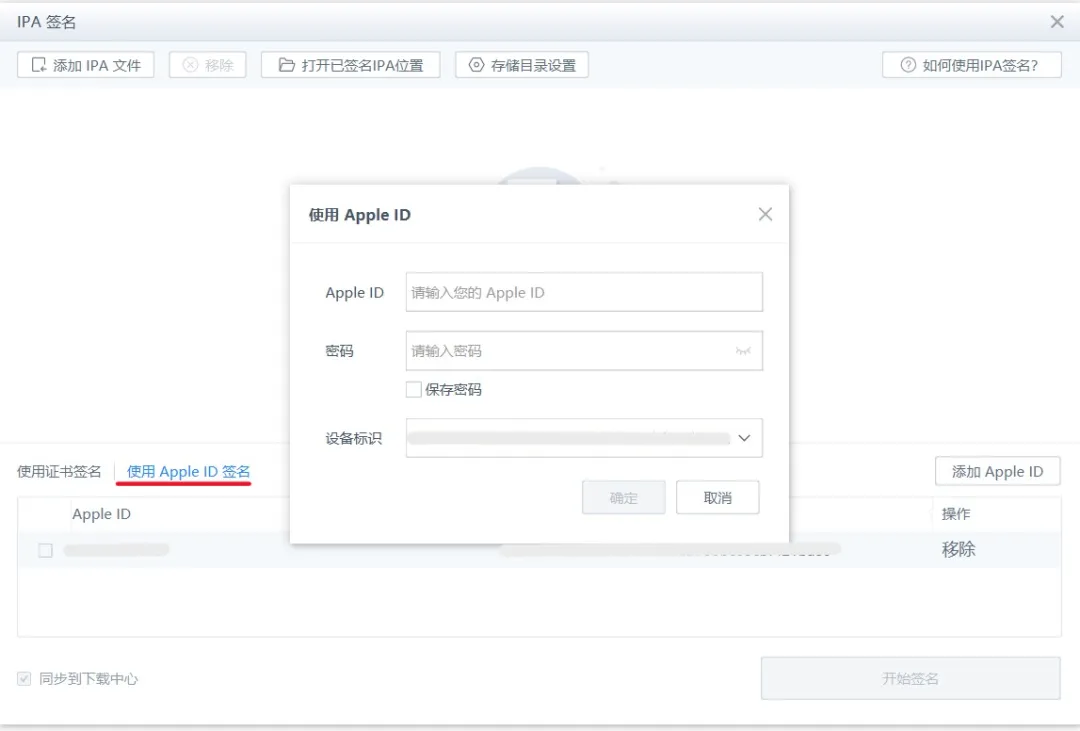This screenshot has height=731, width=1080.
Task: Click the 确定 confirm button
Action: pyautogui.click(x=623, y=497)
